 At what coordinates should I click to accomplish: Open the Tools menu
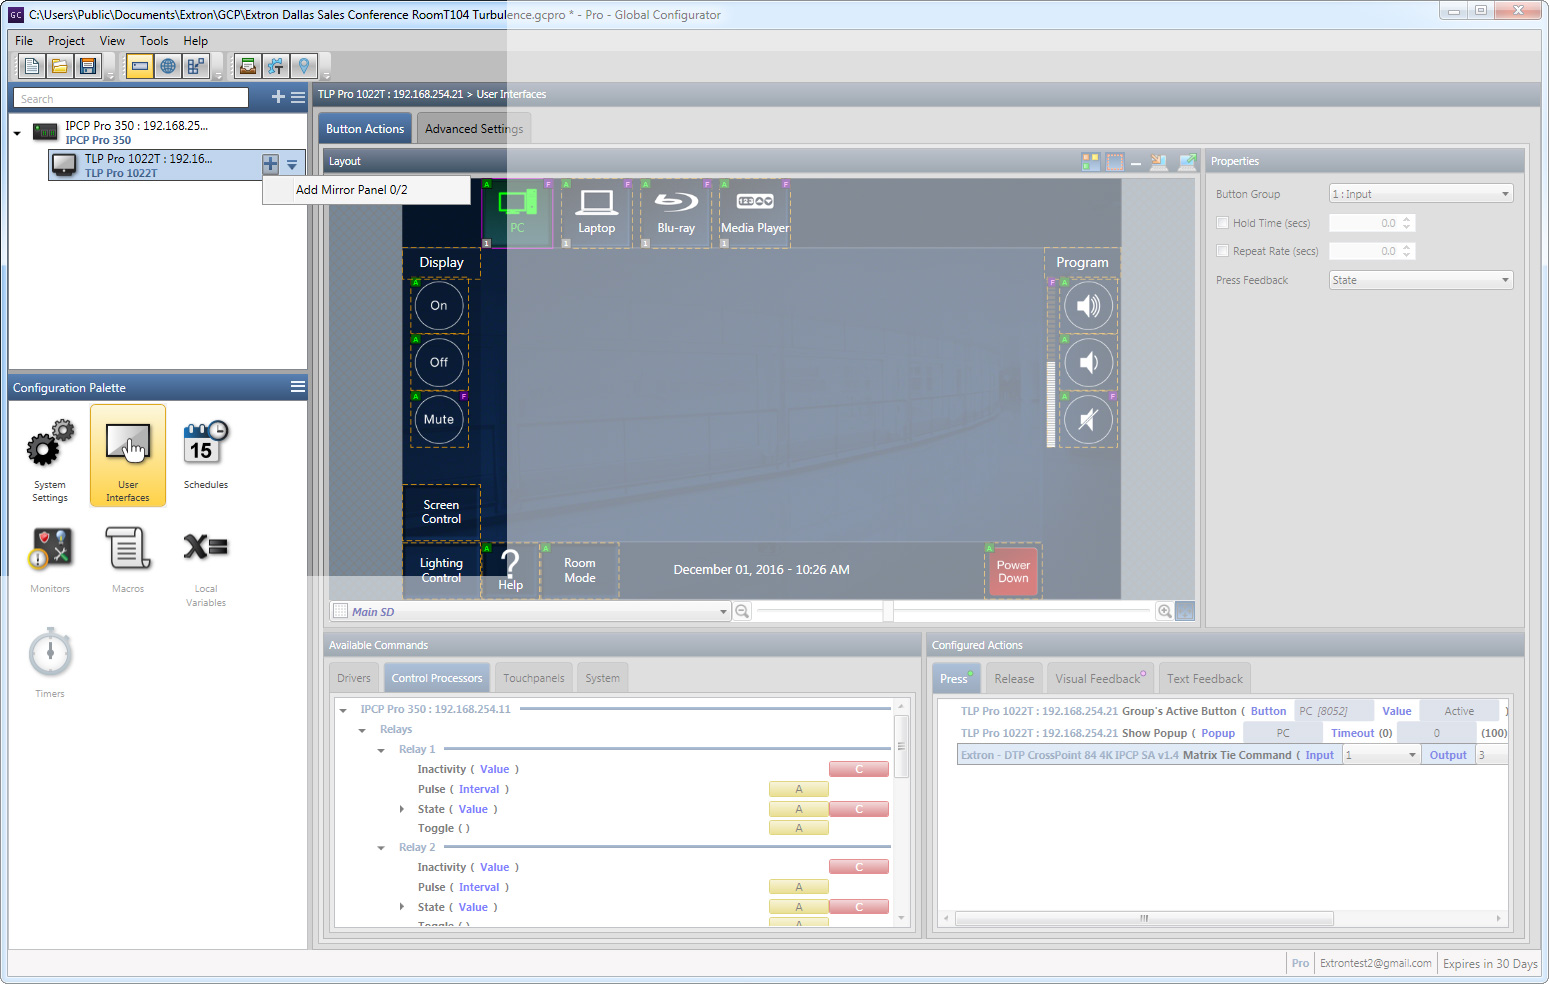pos(153,41)
